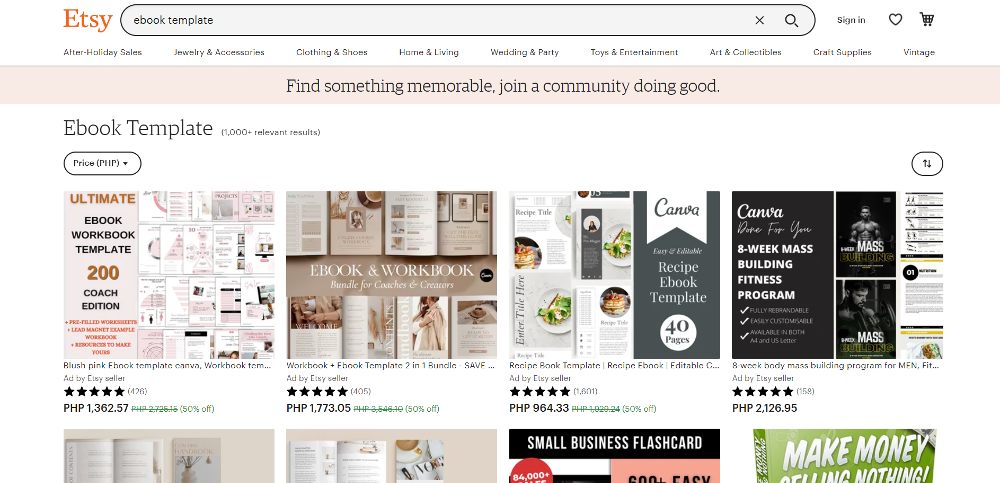Open Workbook + Ebook Template 2 in 1 Bundle link

pos(390,366)
